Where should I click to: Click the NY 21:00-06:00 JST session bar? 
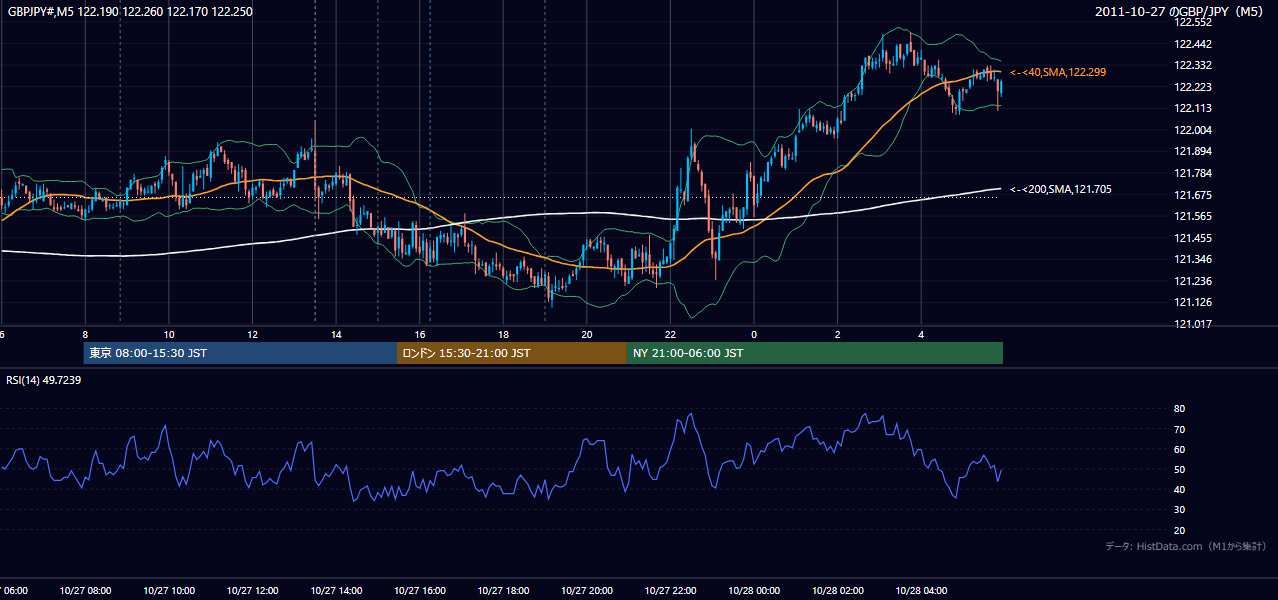[x=815, y=353]
